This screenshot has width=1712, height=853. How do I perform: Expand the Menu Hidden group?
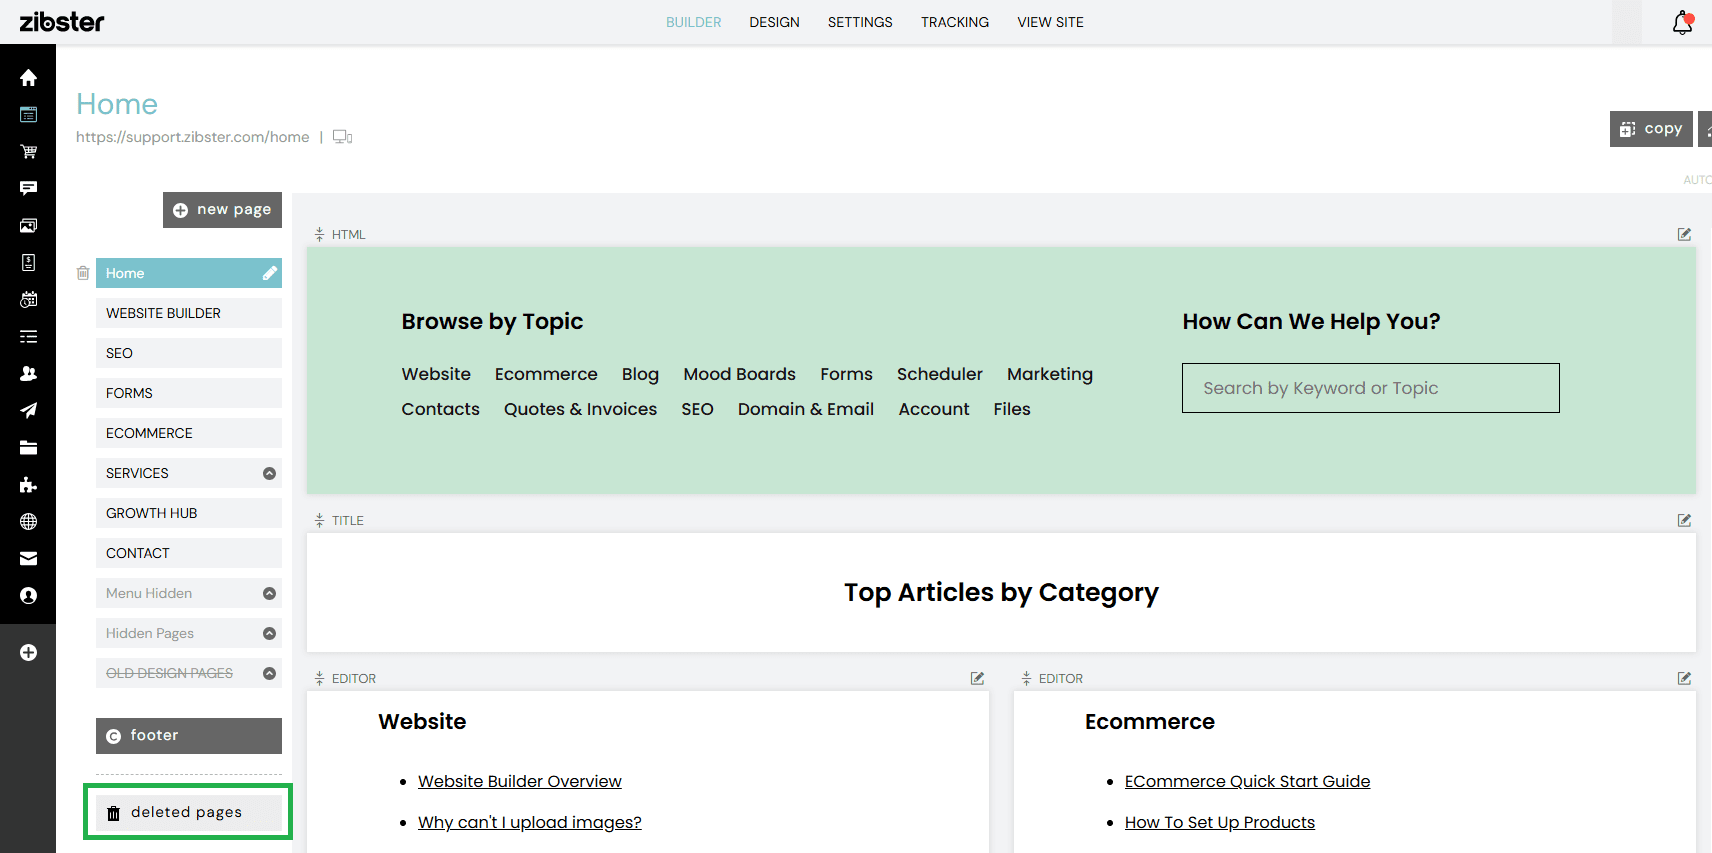[x=269, y=593]
